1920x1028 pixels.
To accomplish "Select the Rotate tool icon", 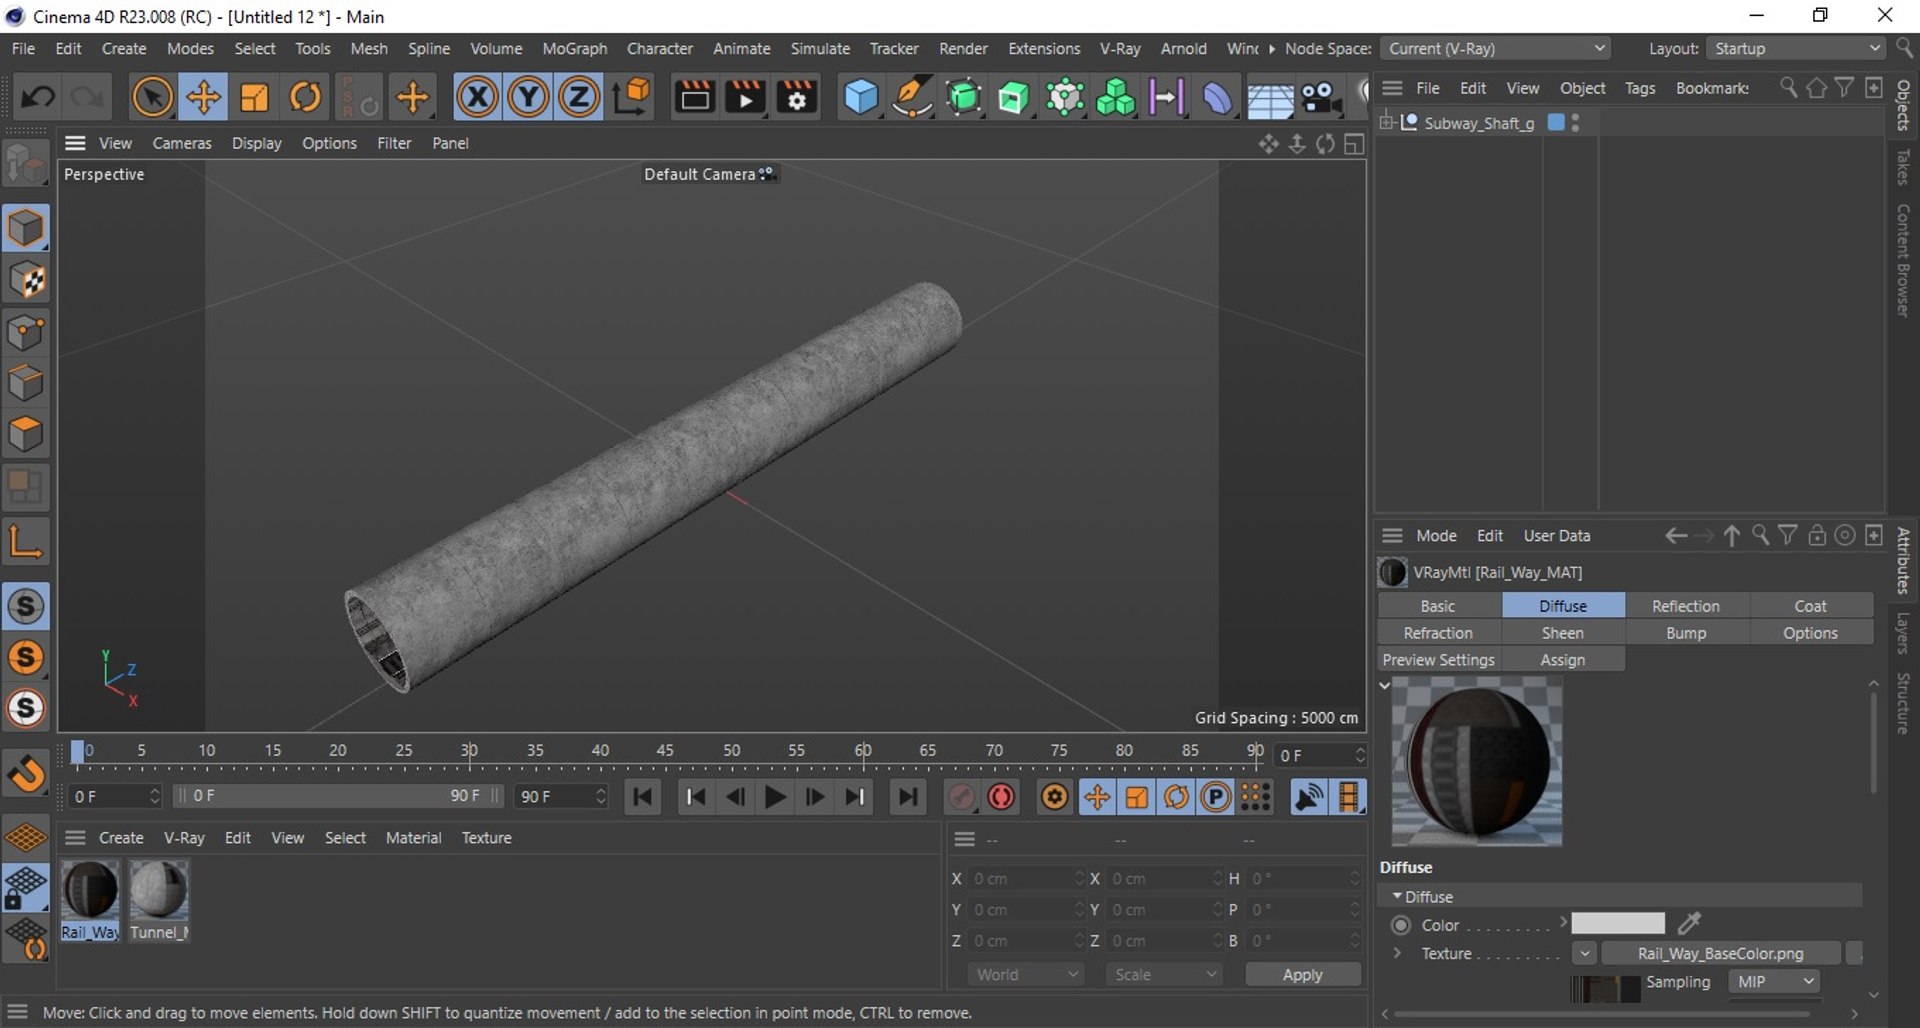I will [x=305, y=97].
